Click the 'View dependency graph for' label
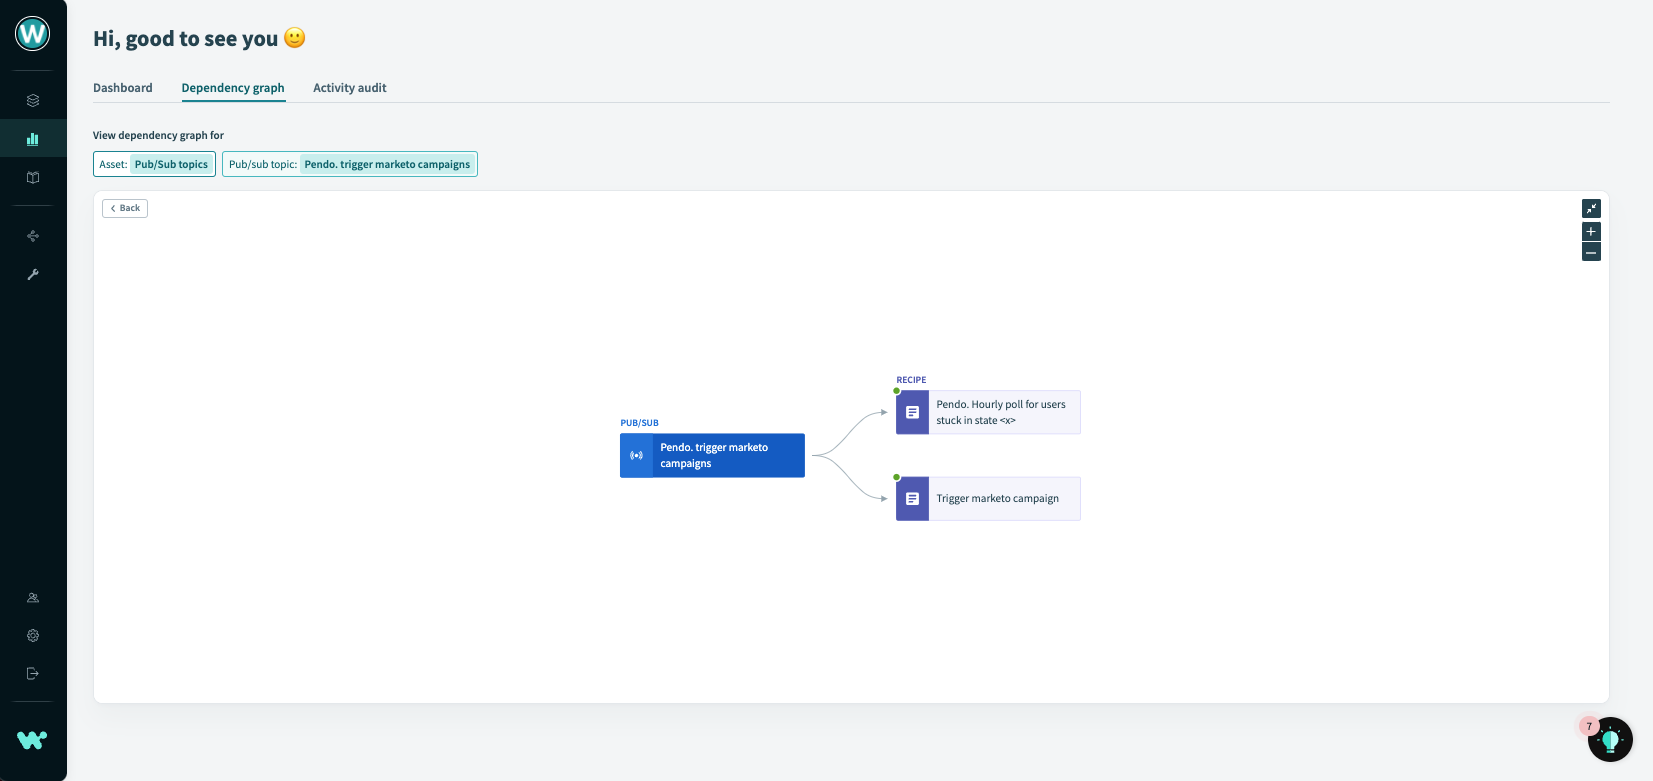 158,135
